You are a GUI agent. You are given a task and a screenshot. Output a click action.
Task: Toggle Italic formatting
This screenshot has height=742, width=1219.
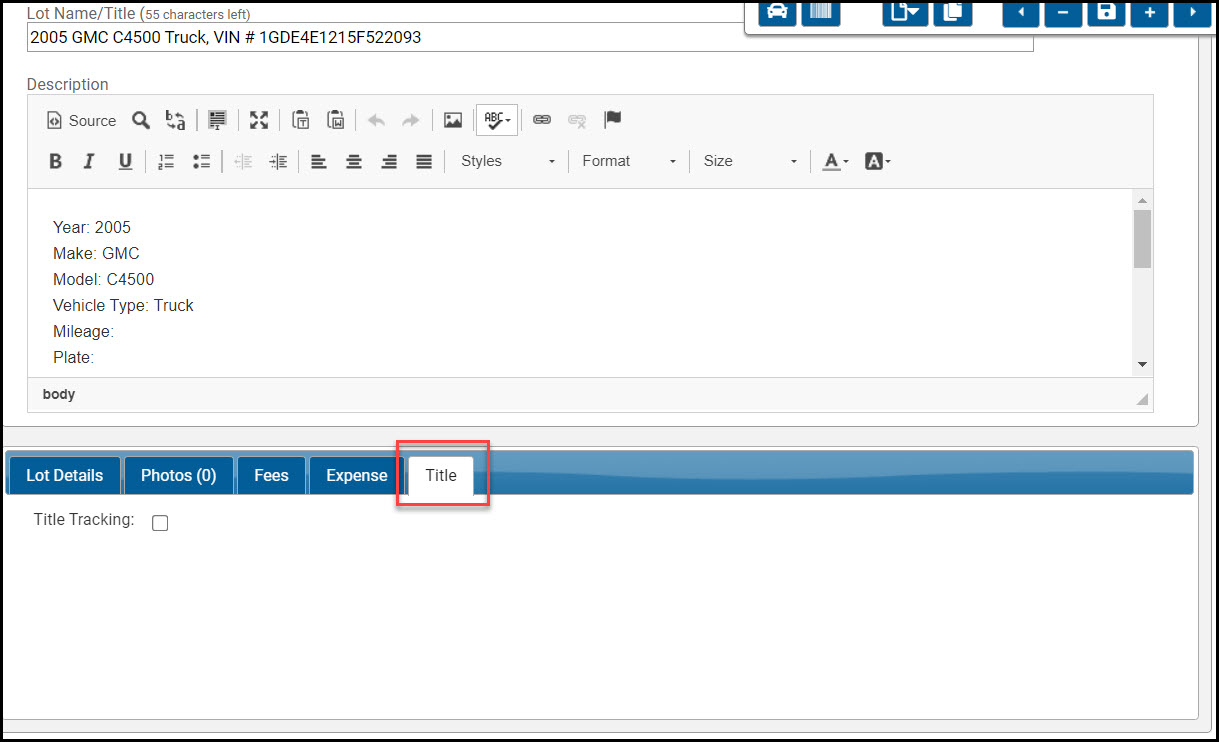[x=89, y=161]
